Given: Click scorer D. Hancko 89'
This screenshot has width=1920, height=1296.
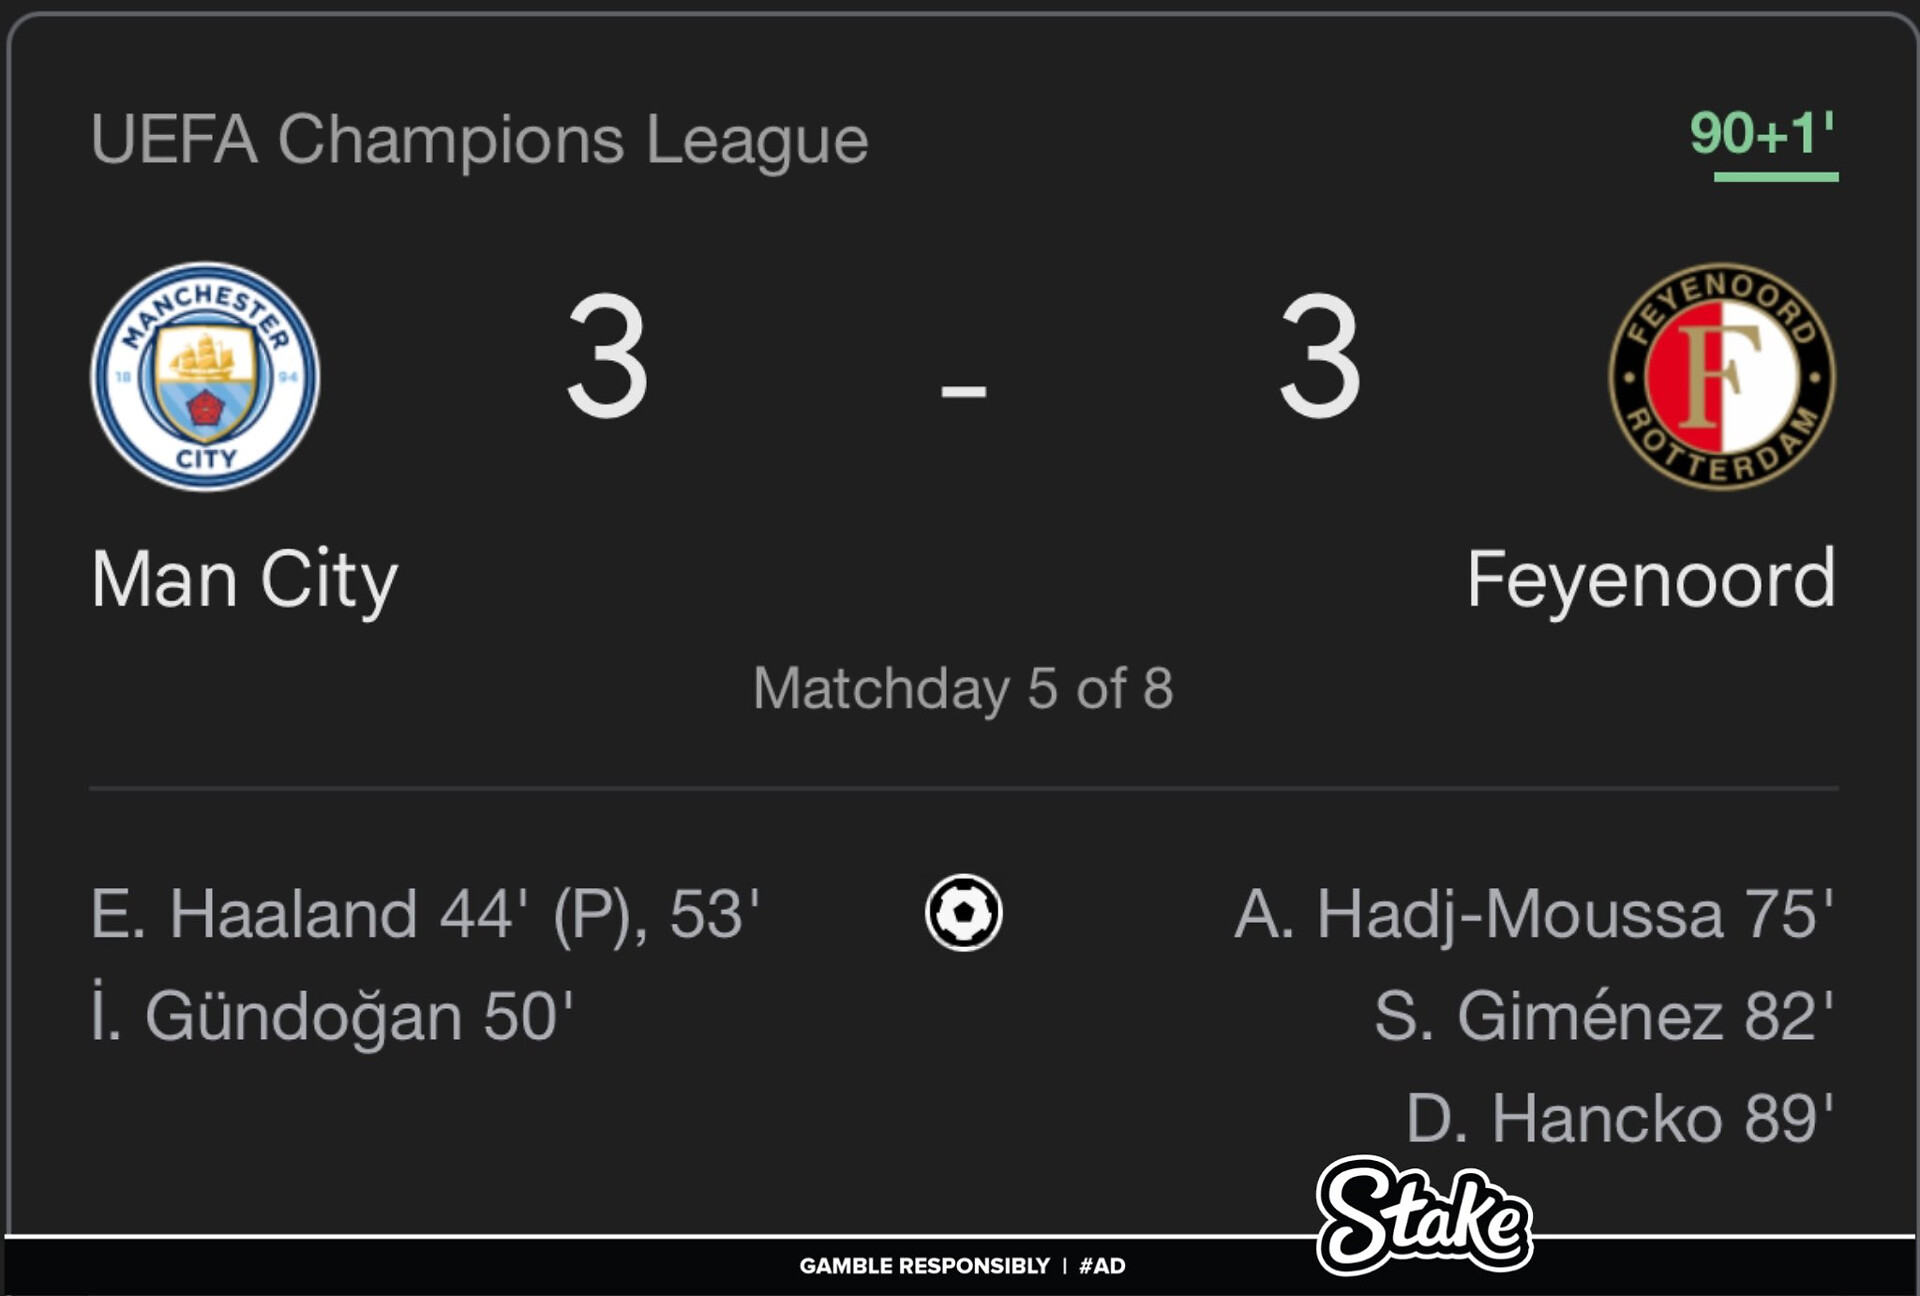Looking at the screenshot, I should [x=1619, y=1118].
